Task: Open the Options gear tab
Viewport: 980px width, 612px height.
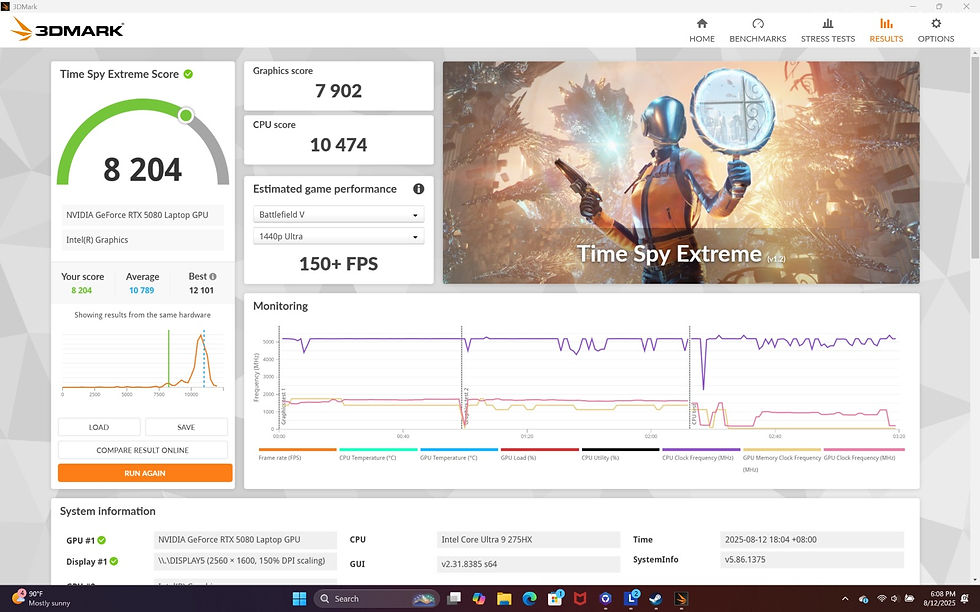Action: pos(936,31)
